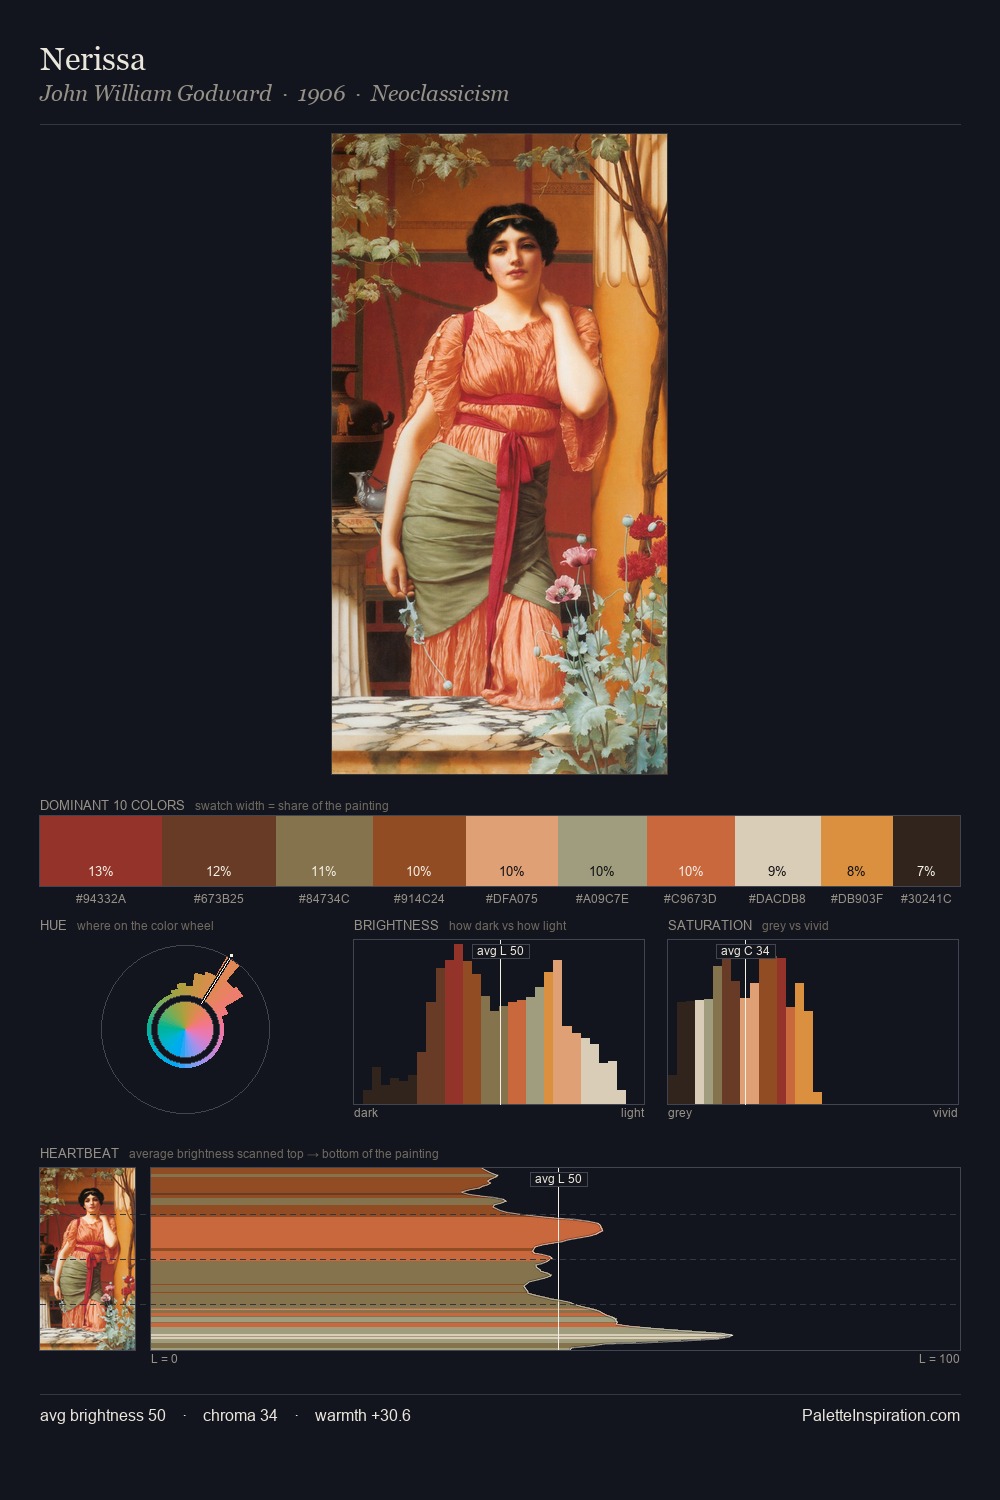Click 'where on the color wheel' caption
Viewport: 1000px width, 1500px height.
click(145, 926)
